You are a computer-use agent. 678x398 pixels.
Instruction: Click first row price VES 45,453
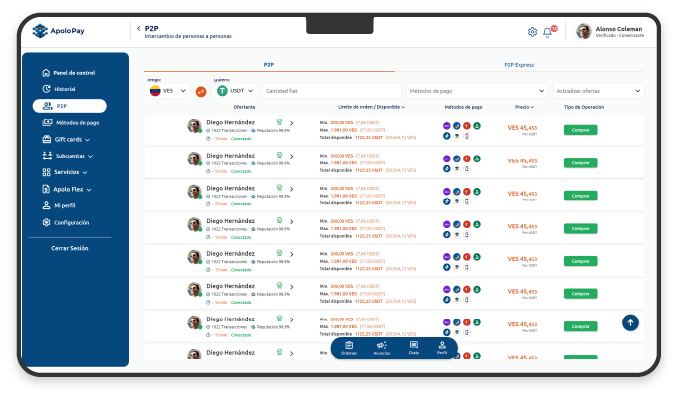coord(522,128)
